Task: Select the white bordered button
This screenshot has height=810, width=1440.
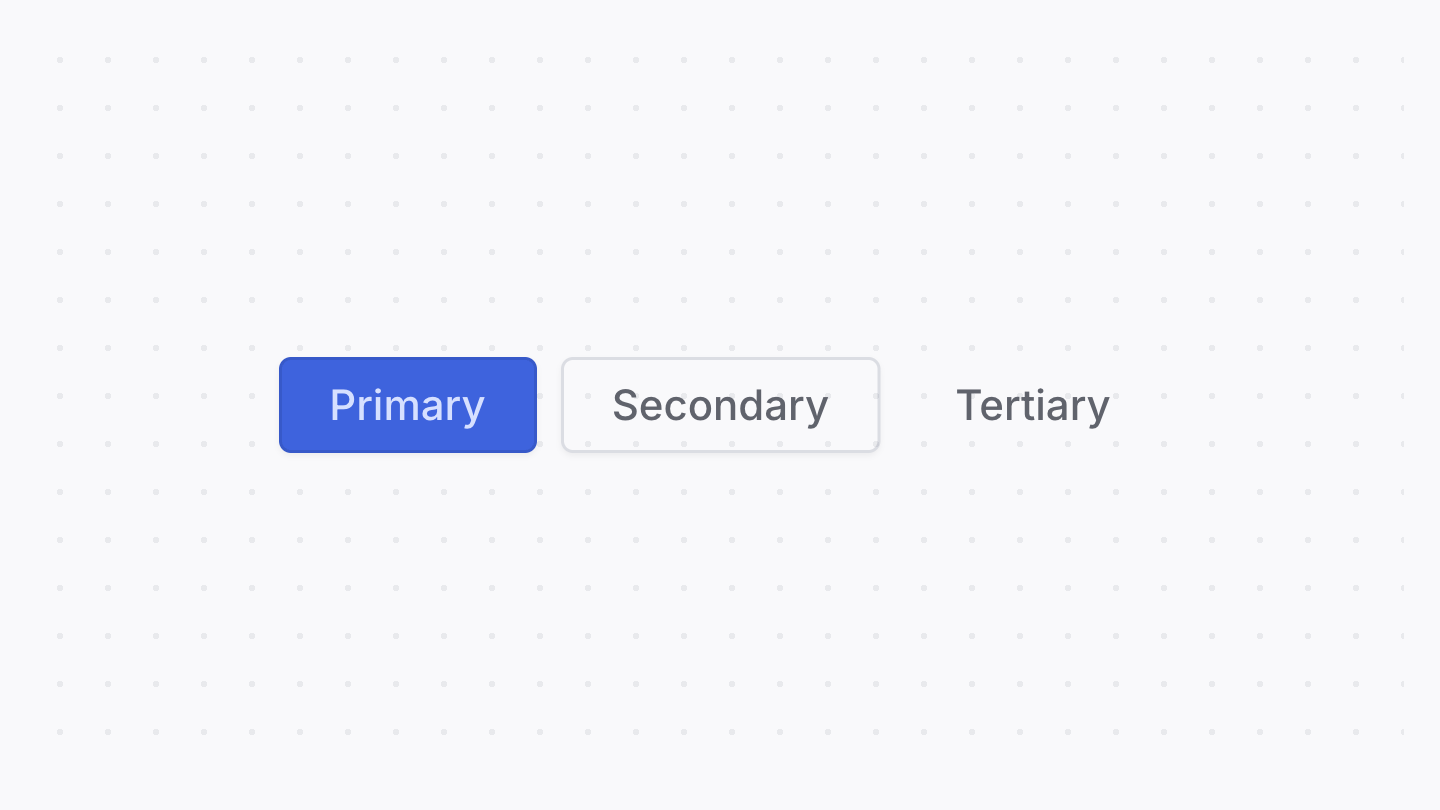Action: (x=720, y=405)
